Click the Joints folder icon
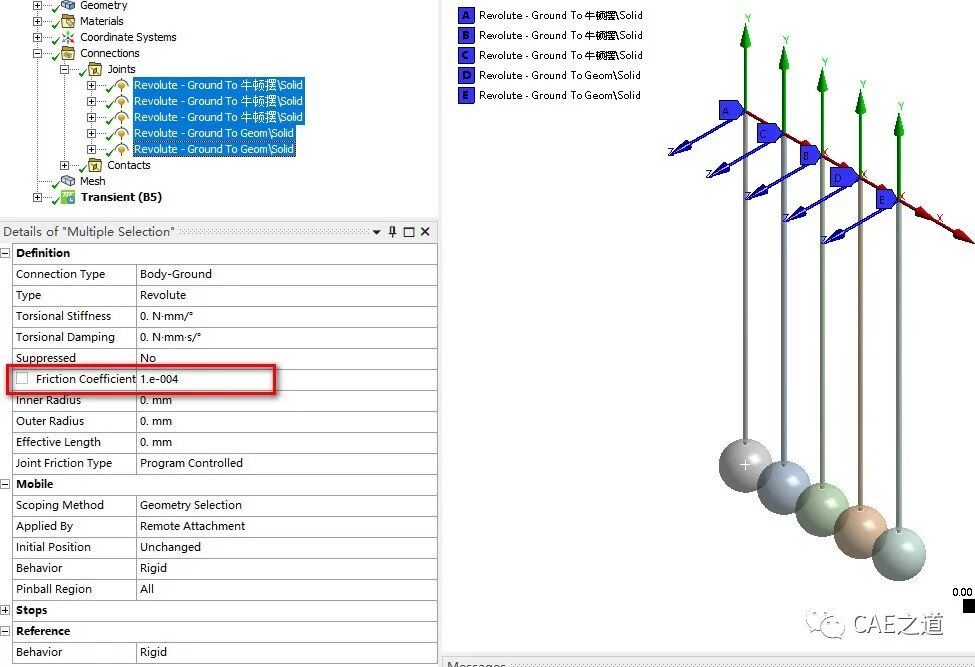This screenshot has height=667, width=975. coord(95,69)
